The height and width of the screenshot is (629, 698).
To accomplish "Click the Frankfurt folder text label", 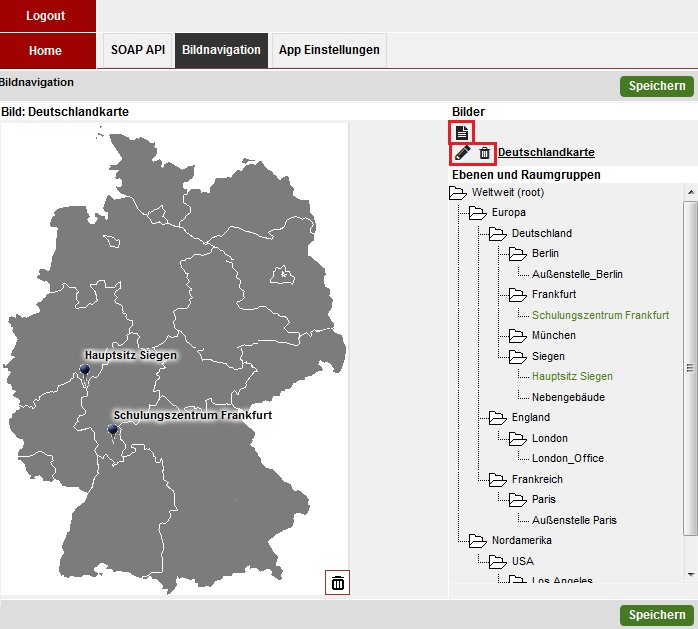I will [x=554, y=294].
